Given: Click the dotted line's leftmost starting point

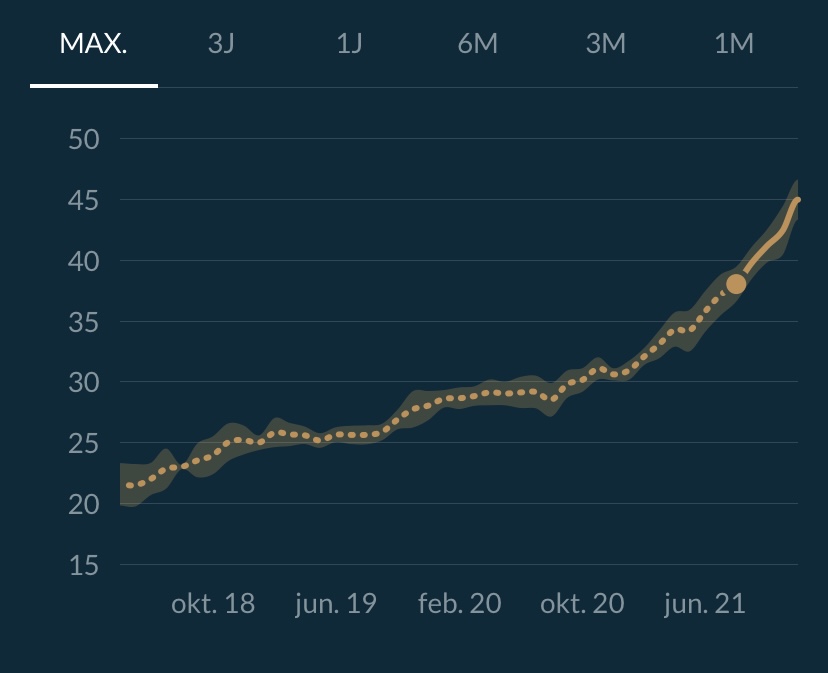Looking at the screenshot, I should pyautogui.click(x=128, y=486).
